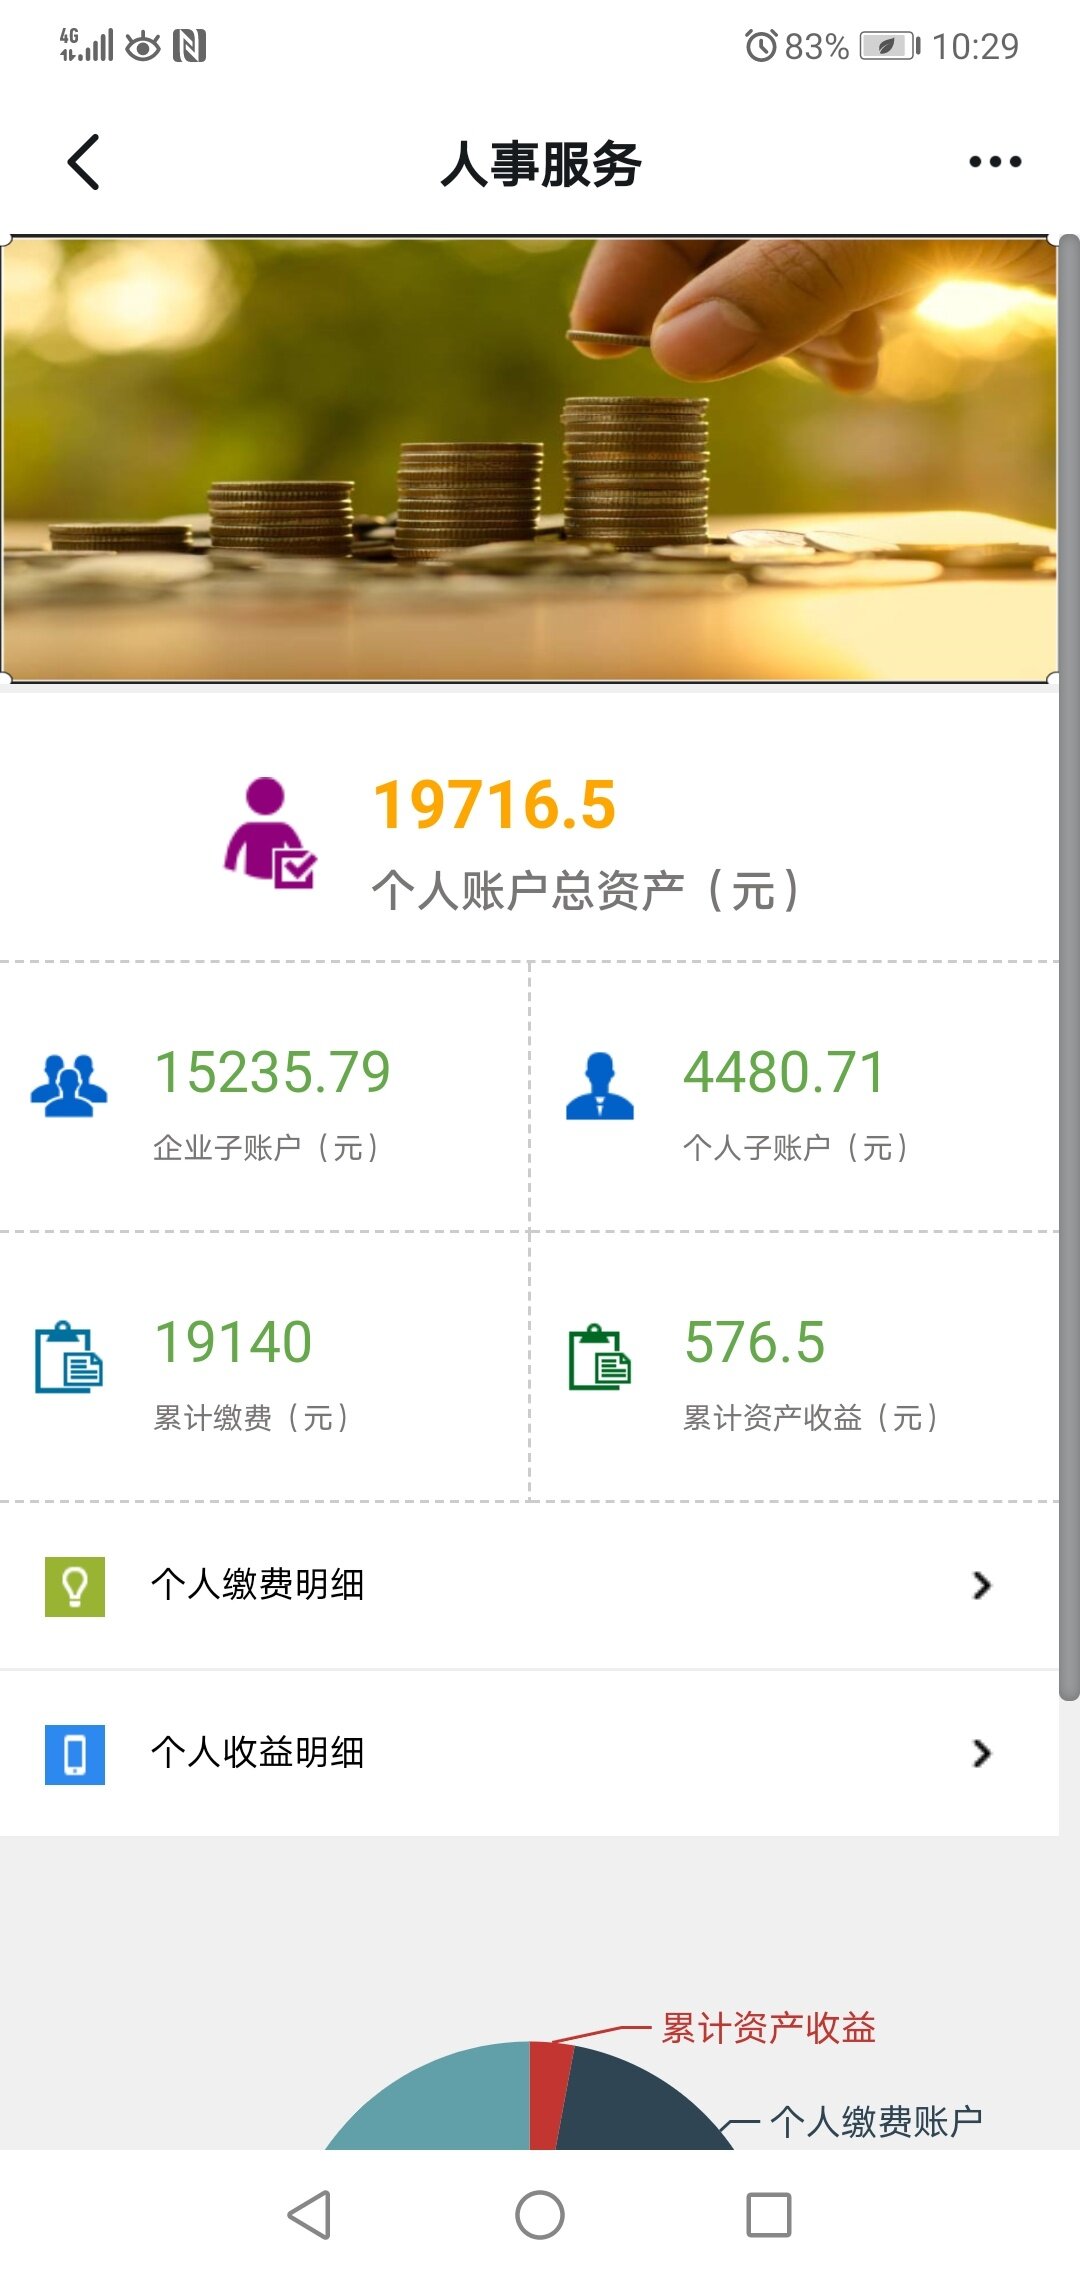1080x2280 pixels.
Task: Tap the purple personal account total icon
Action: [x=269, y=833]
